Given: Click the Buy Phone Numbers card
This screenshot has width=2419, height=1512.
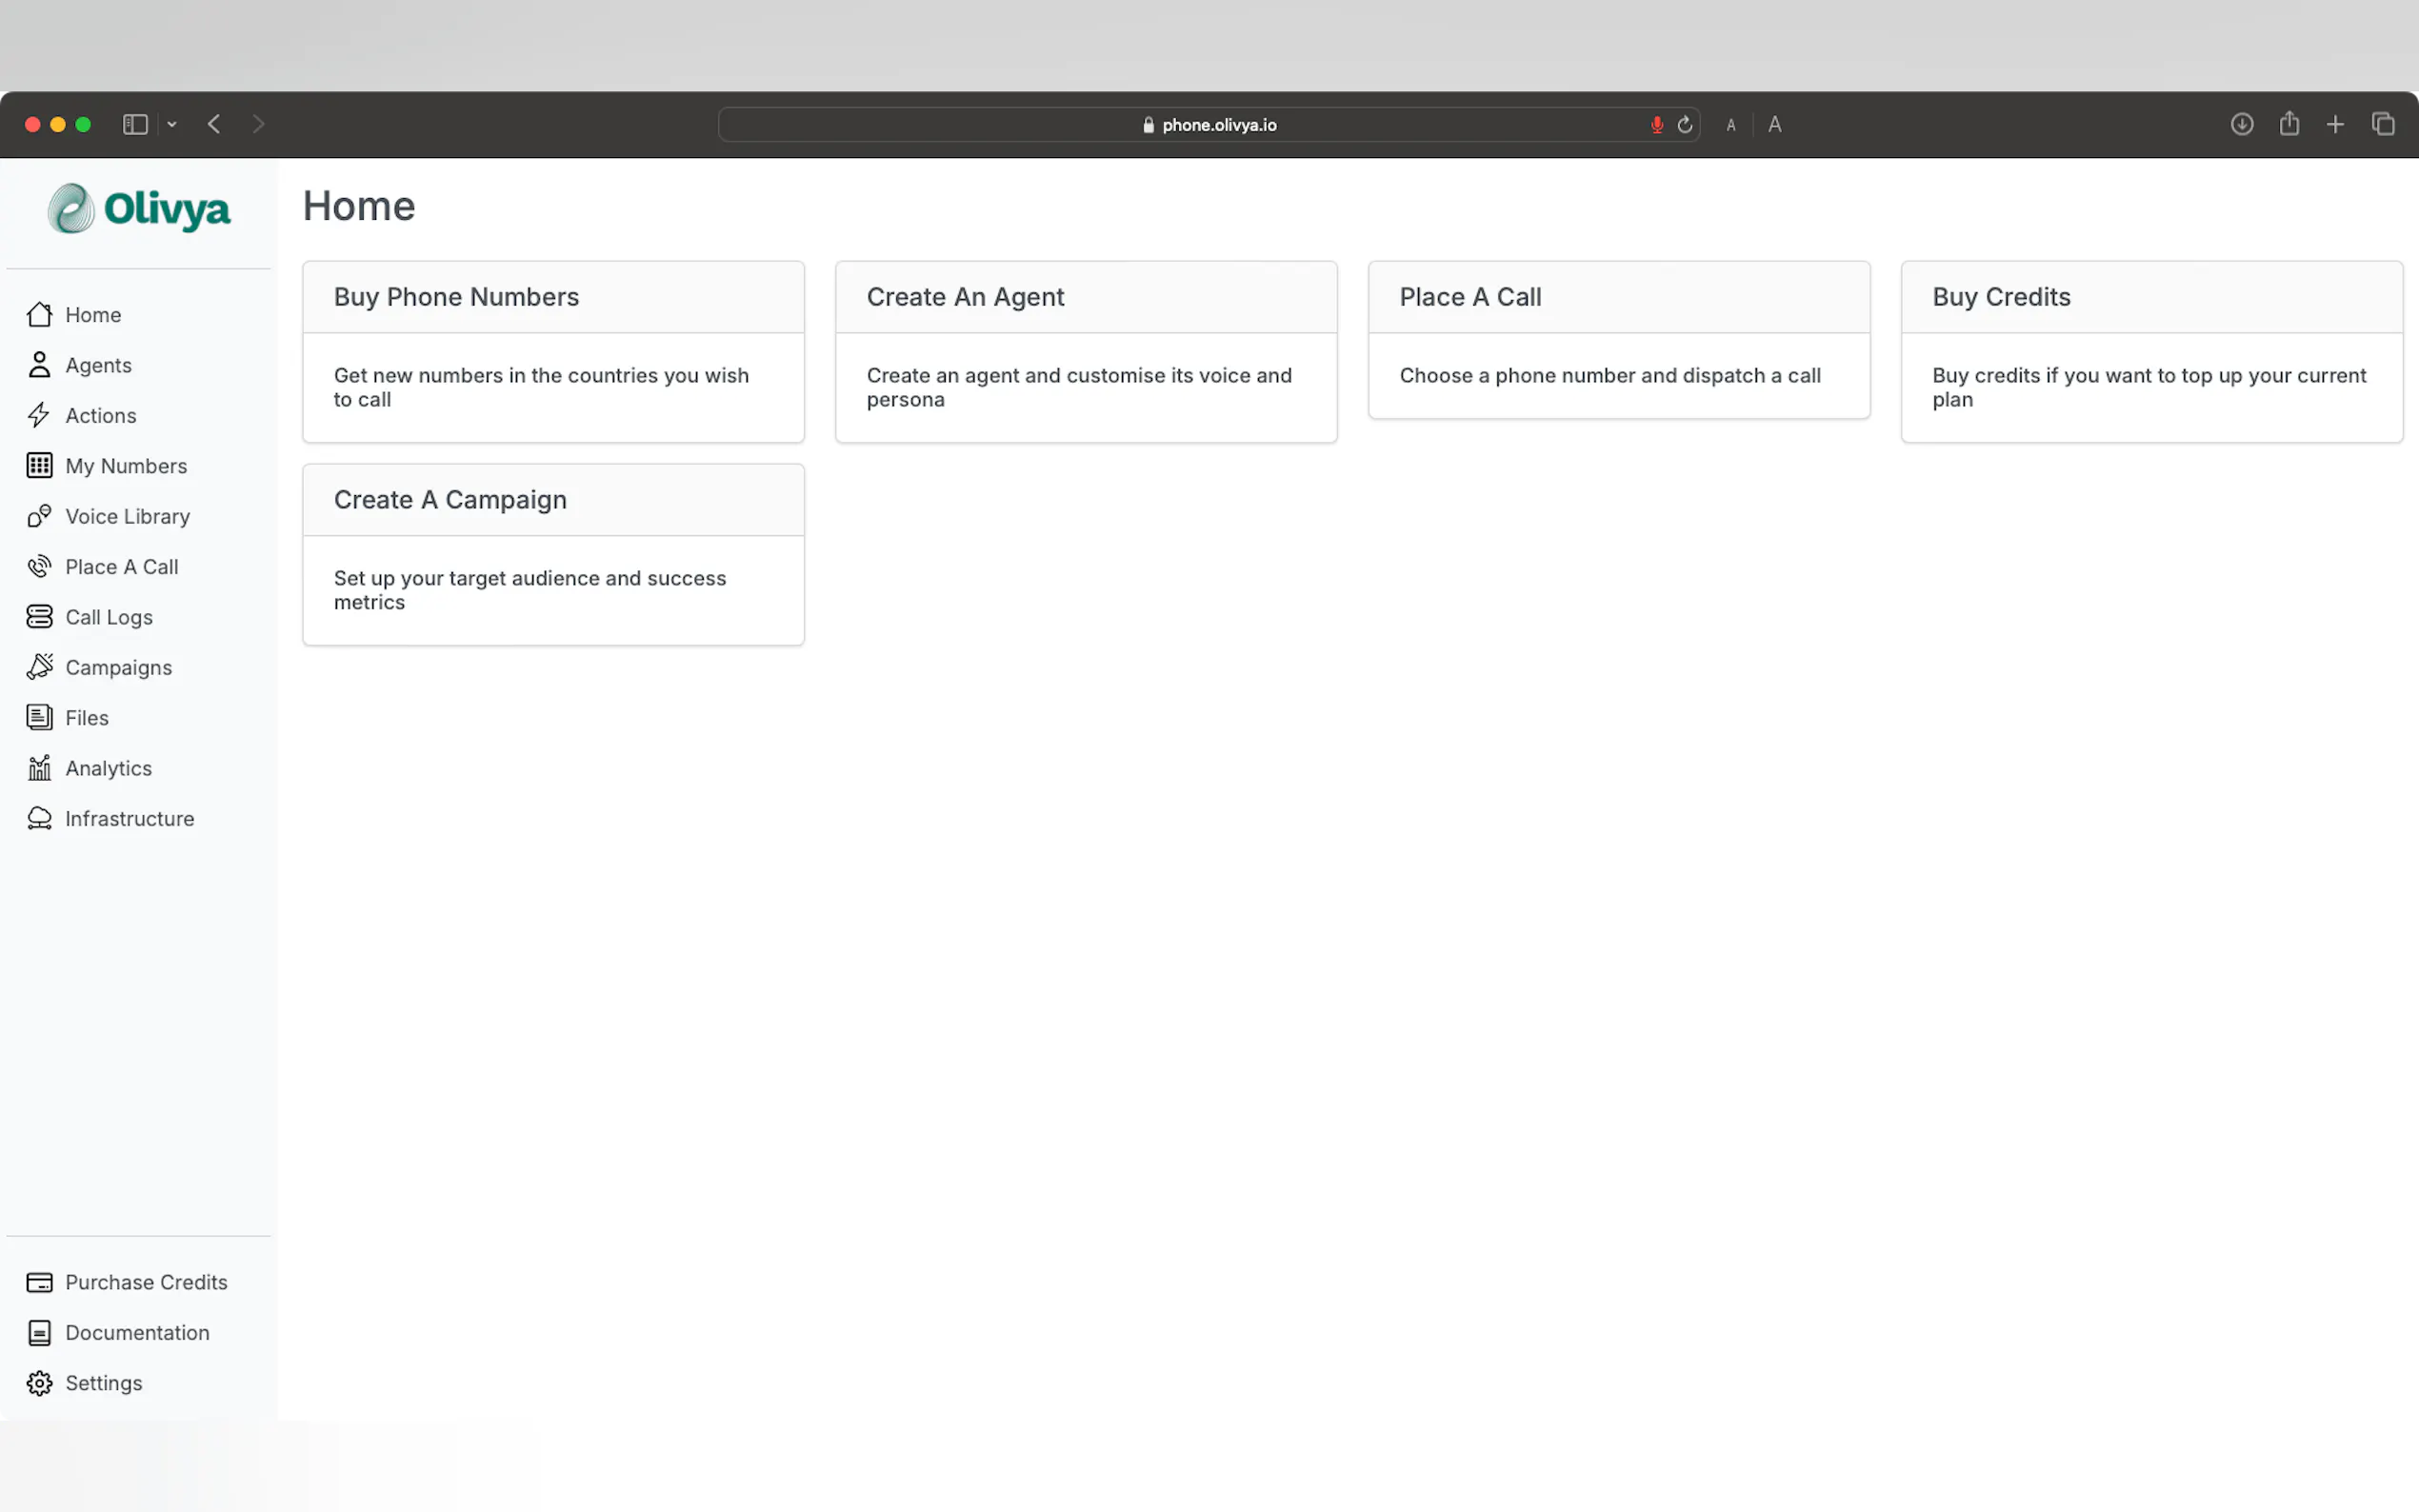Looking at the screenshot, I should click(x=553, y=351).
